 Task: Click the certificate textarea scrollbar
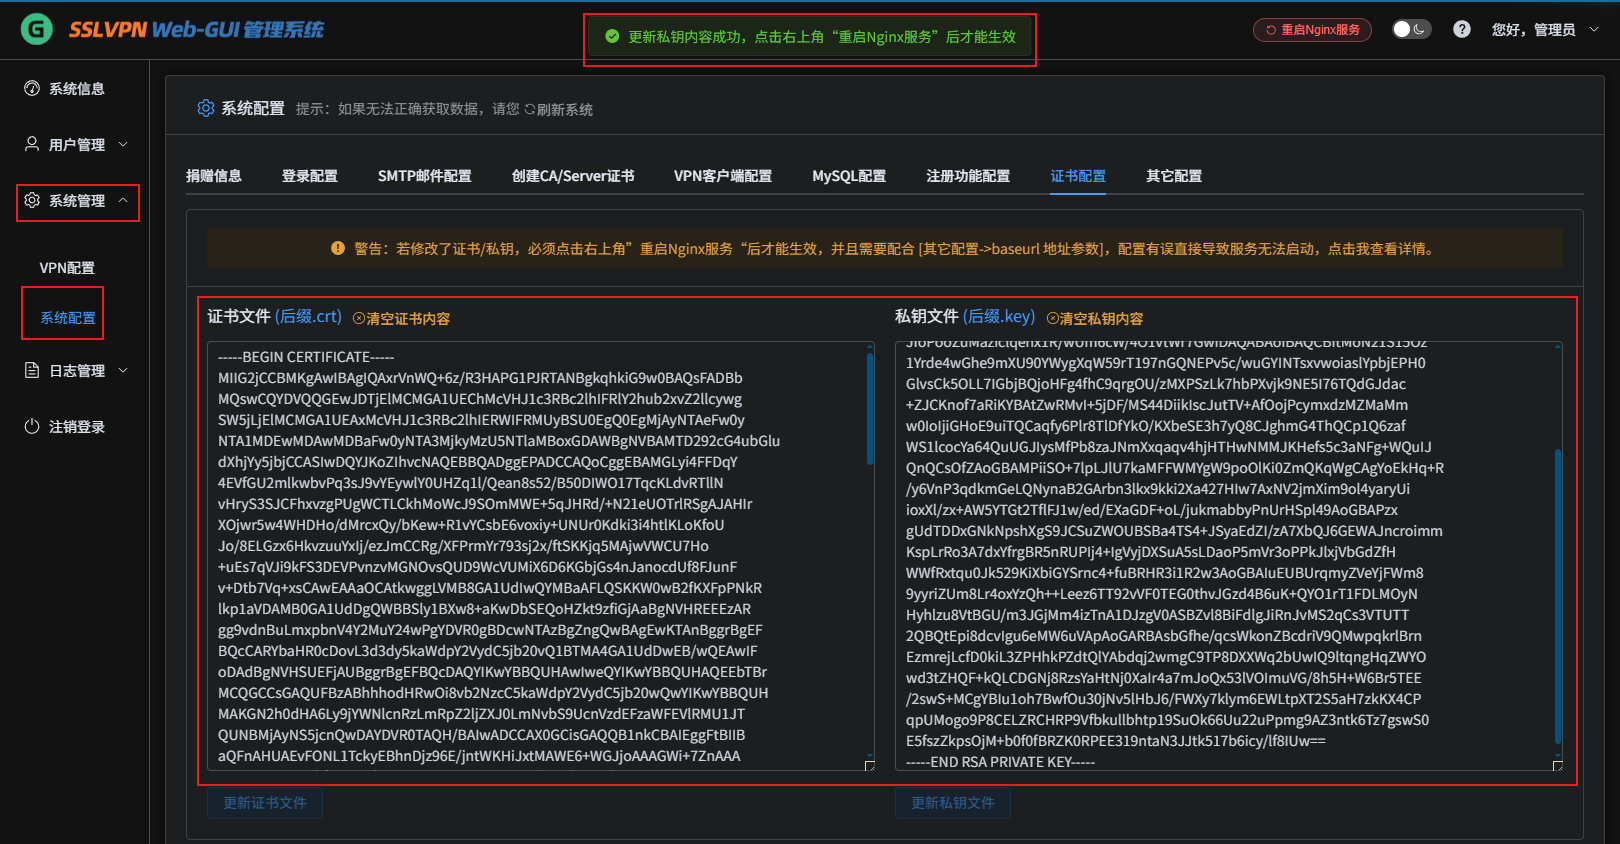point(870,409)
